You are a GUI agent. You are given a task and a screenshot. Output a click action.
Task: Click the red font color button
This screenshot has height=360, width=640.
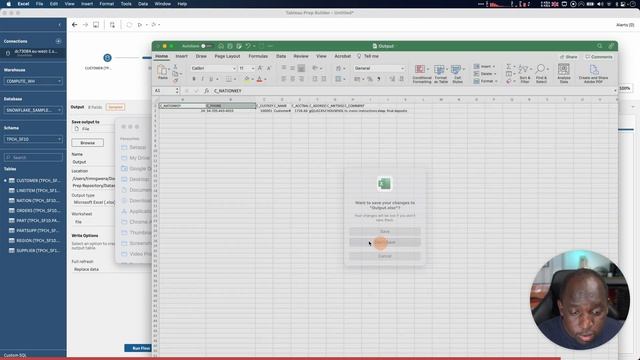tap(260, 79)
